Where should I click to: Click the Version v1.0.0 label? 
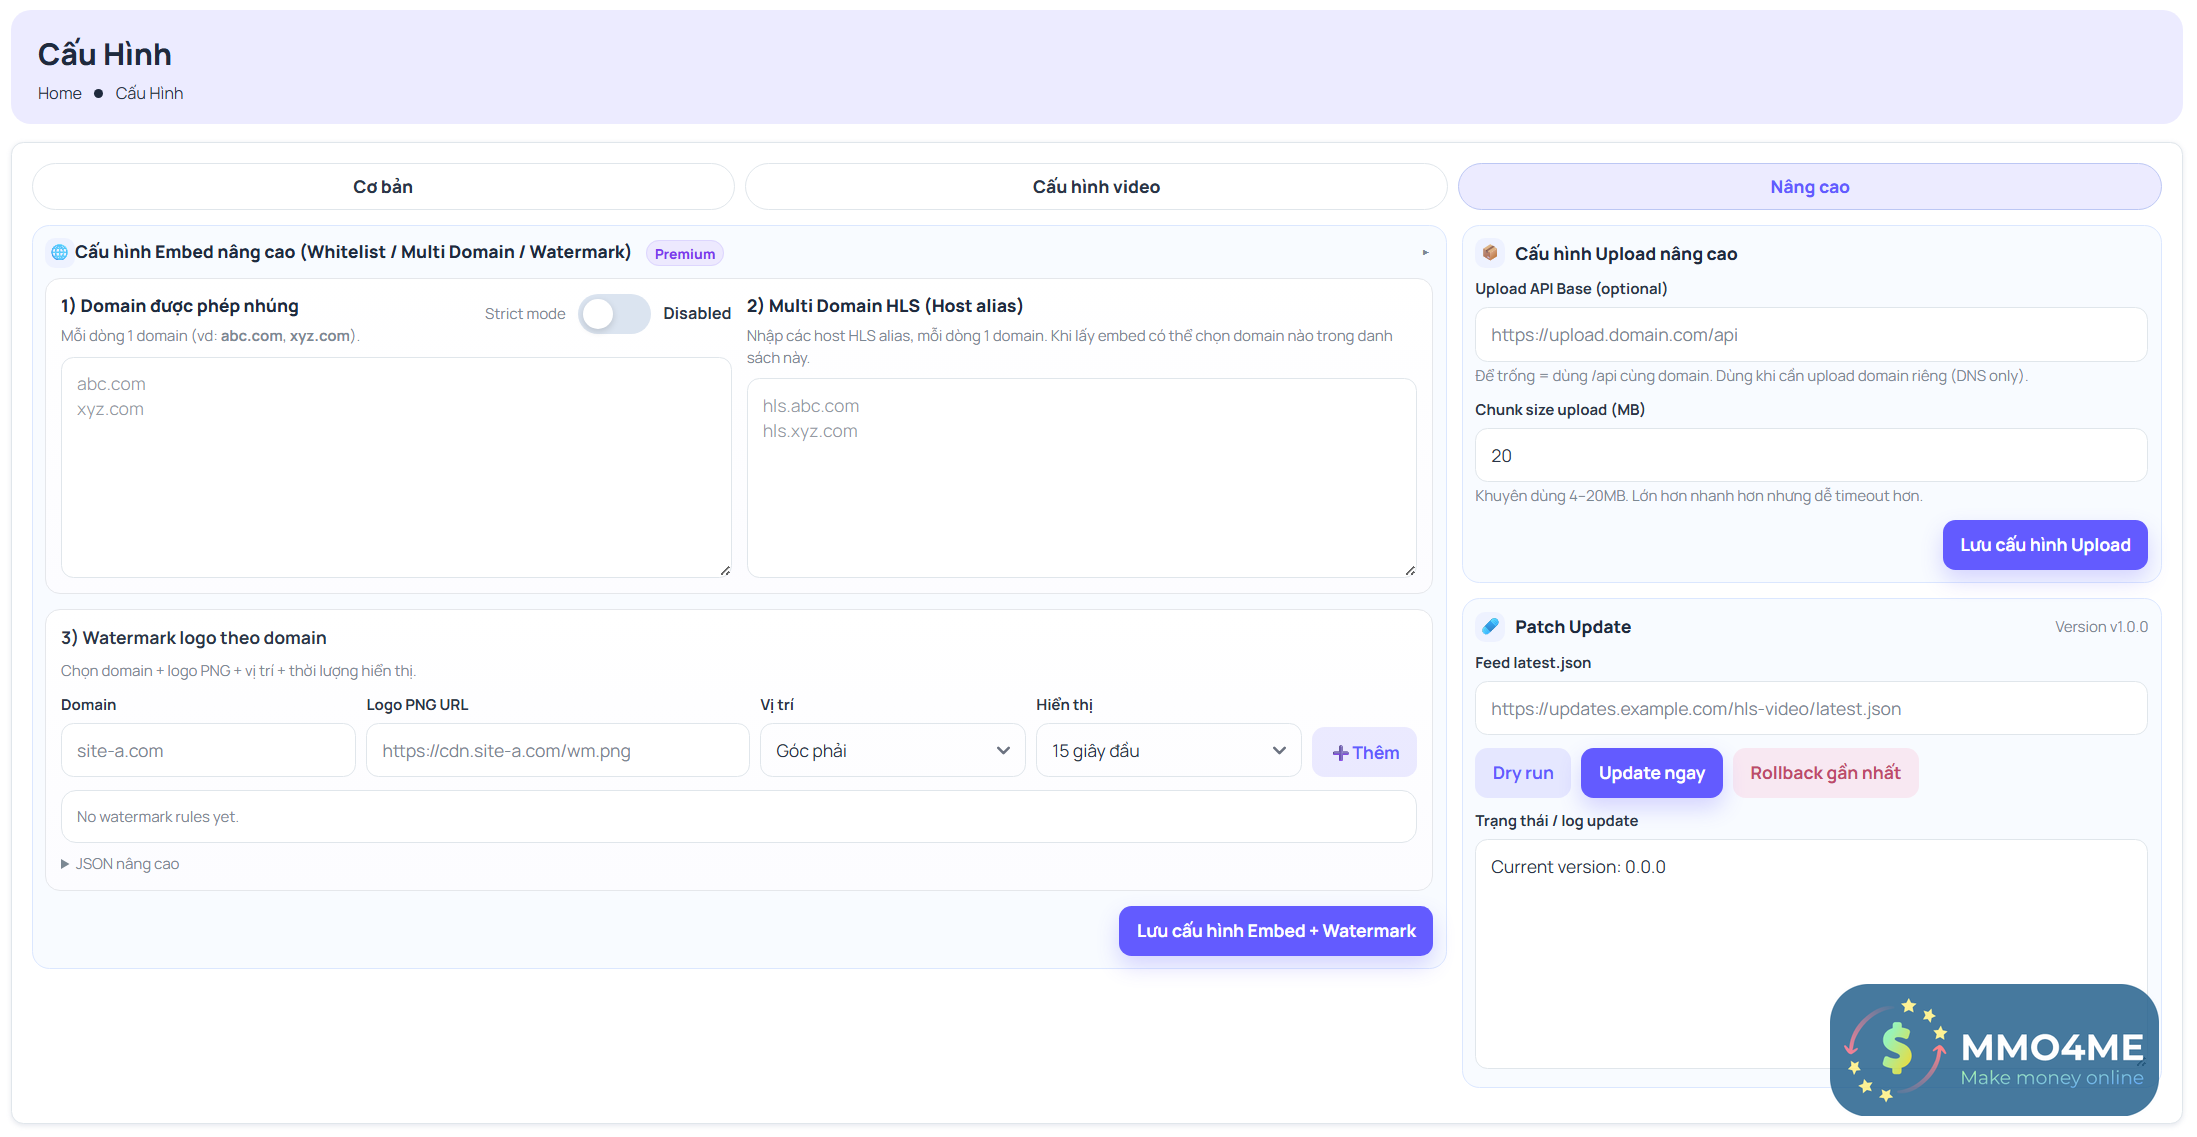coord(2101,627)
